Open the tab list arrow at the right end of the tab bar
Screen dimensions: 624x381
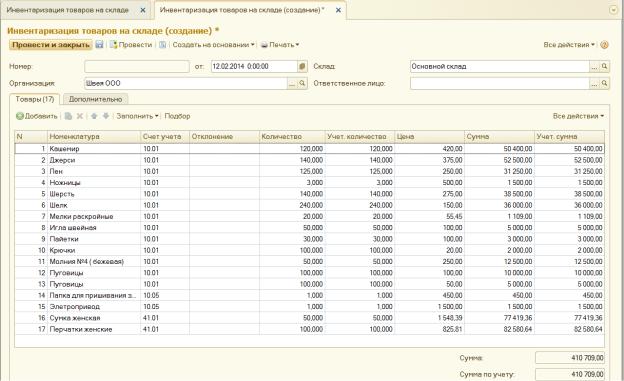[613, 11]
